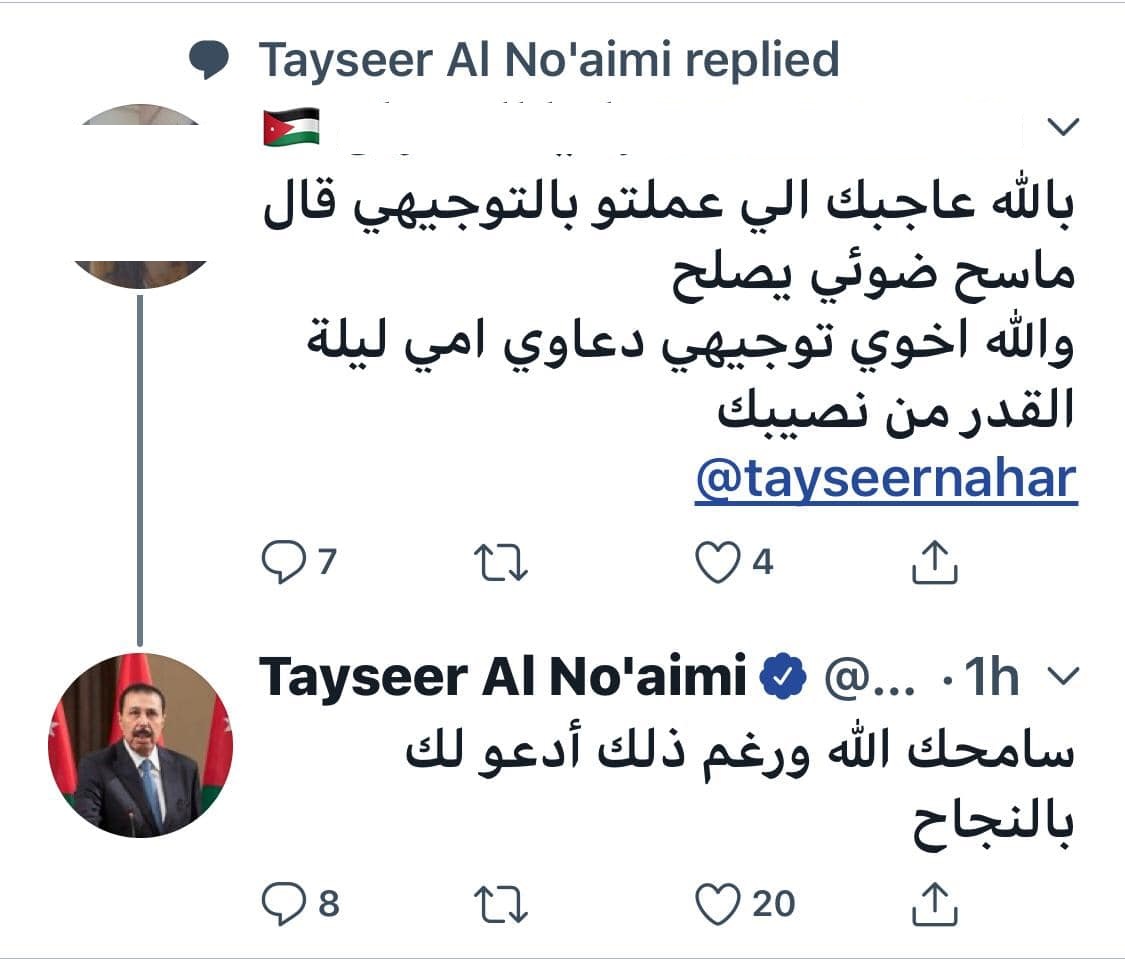Like the tweet with 4 likes
The height and width of the screenshot is (962, 1125).
716,562
